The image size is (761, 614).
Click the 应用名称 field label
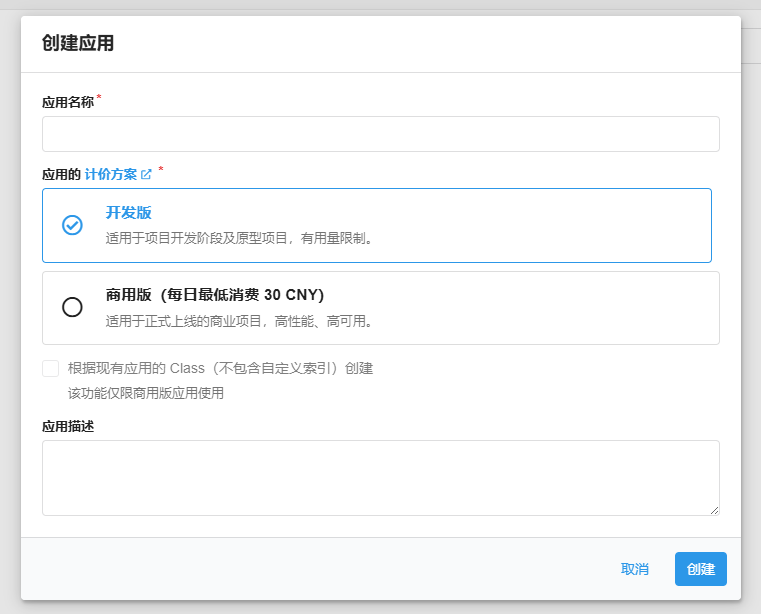(68, 102)
